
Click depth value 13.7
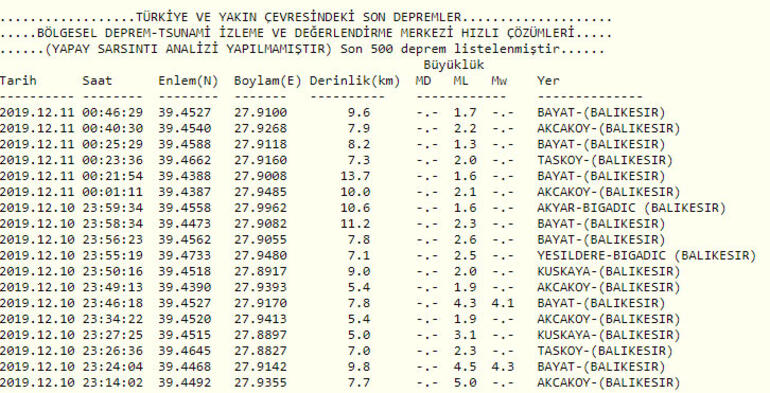pyautogui.click(x=355, y=176)
